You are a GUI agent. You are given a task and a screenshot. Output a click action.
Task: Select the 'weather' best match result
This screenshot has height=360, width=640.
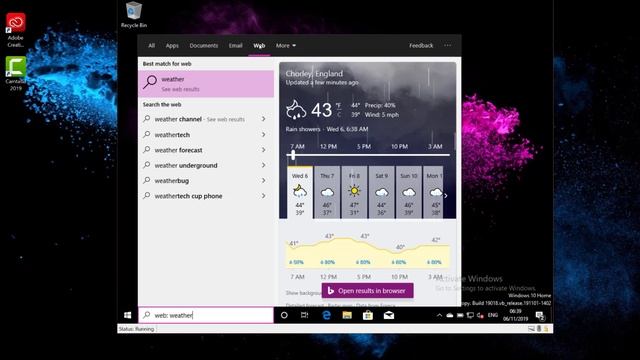click(x=206, y=84)
